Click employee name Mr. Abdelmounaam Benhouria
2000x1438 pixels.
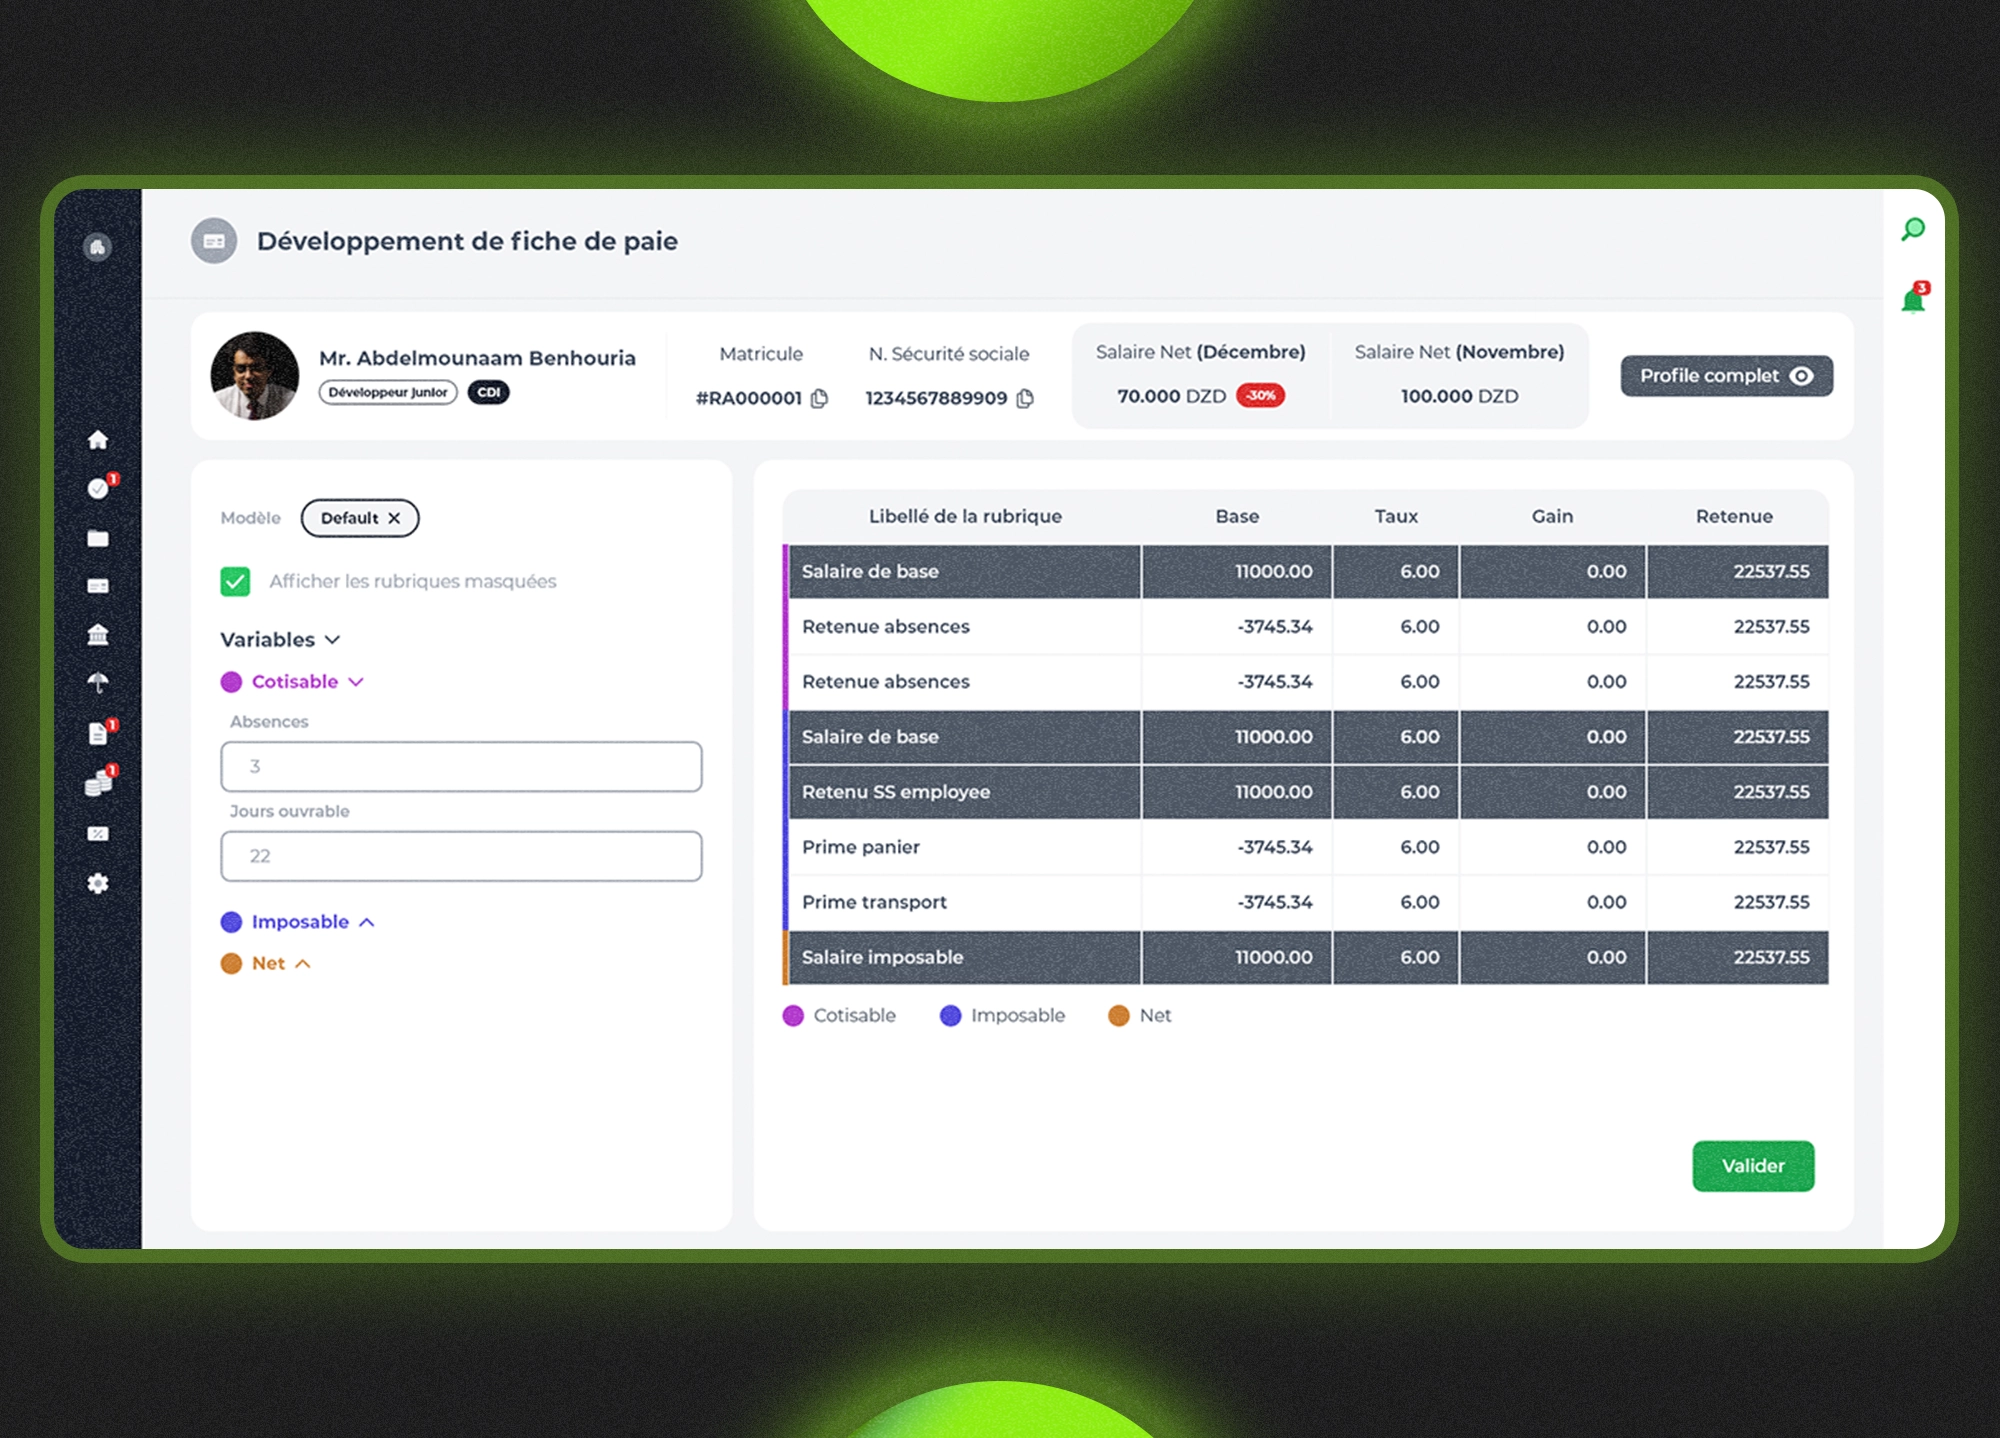pos(477,358)
